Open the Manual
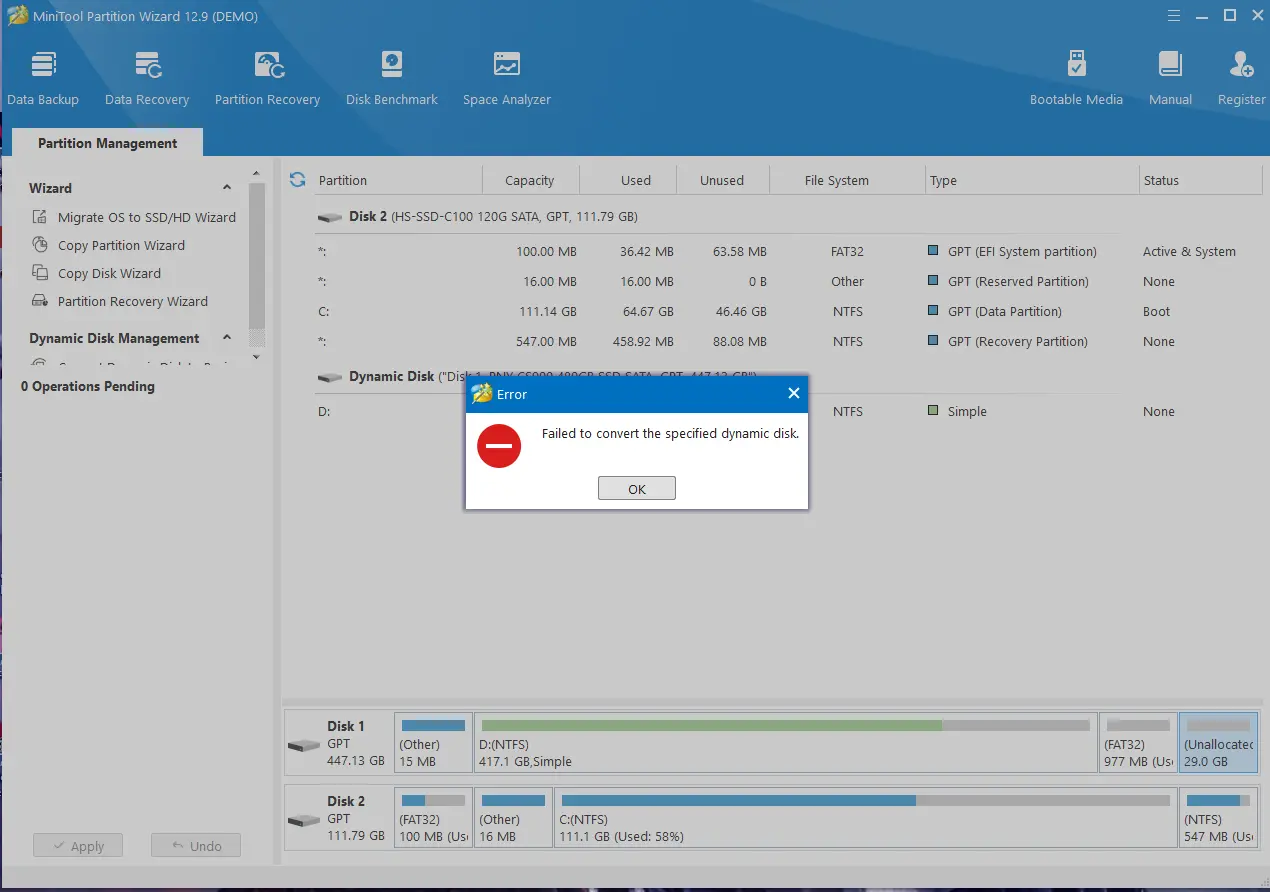Viewport: 1270px width, 892px height. [1170, 79]
